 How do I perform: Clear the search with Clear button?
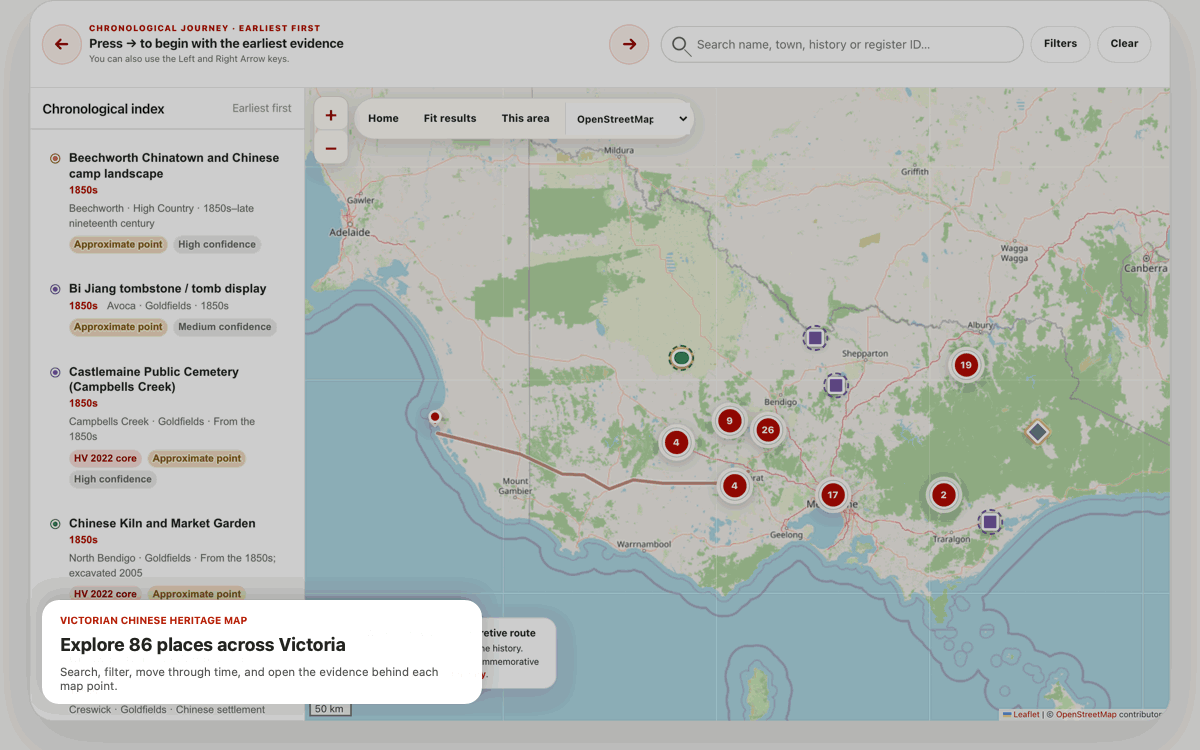pyautogui.click(x=1124, y=44)
